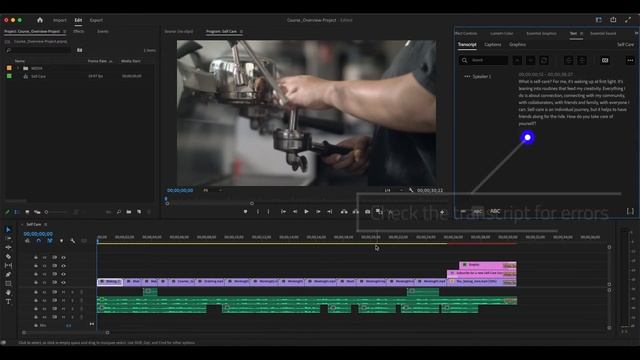Open the Project panel menu
The image size is (640, 360).
click(x=64, y=31)
